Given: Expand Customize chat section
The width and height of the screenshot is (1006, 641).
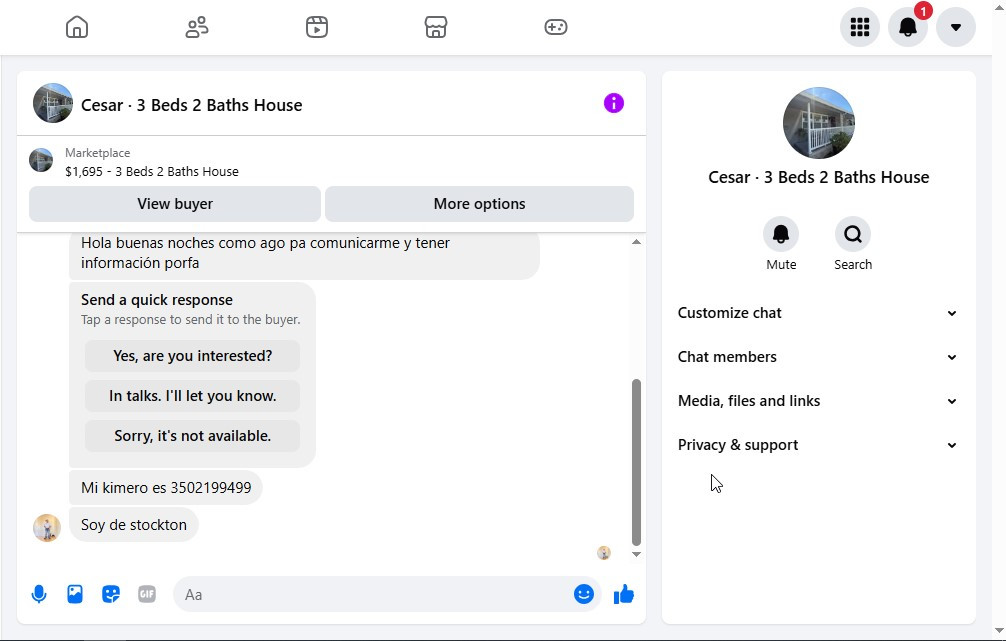Looking at the screenshot, I should coord(818,313).
